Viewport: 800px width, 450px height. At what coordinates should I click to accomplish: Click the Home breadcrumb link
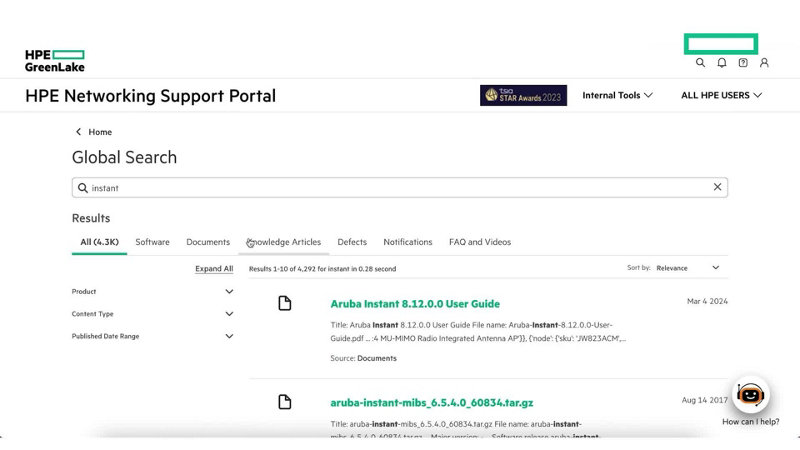tap(100, 132)
